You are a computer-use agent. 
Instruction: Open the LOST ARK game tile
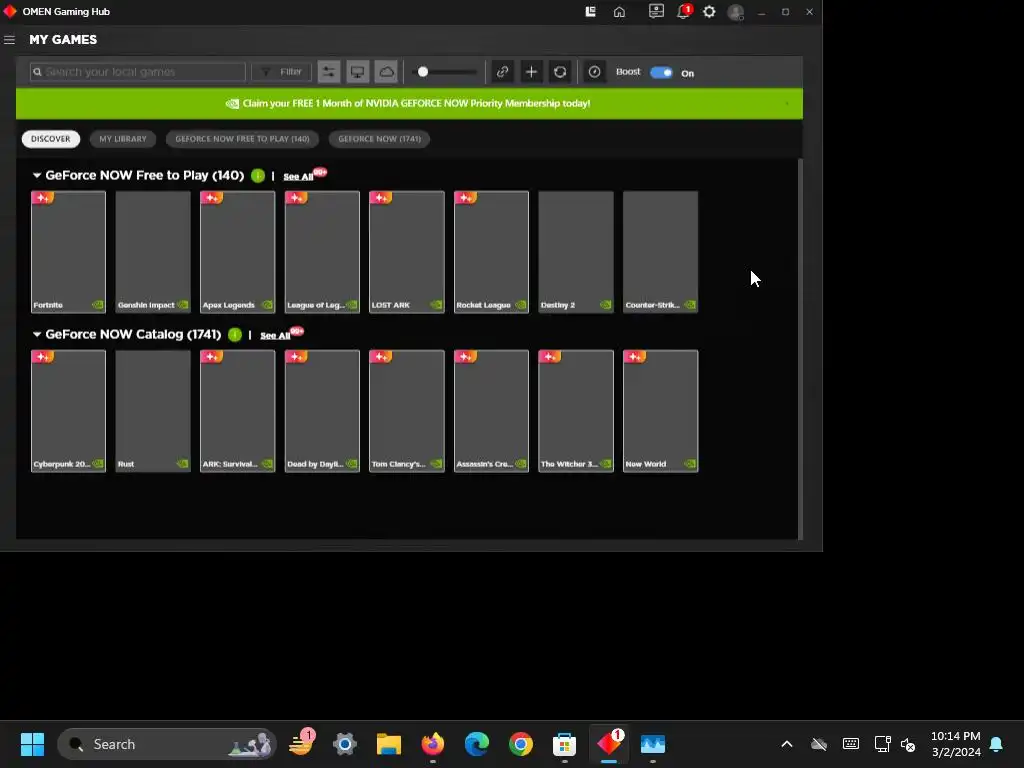[x=407, y=252]
